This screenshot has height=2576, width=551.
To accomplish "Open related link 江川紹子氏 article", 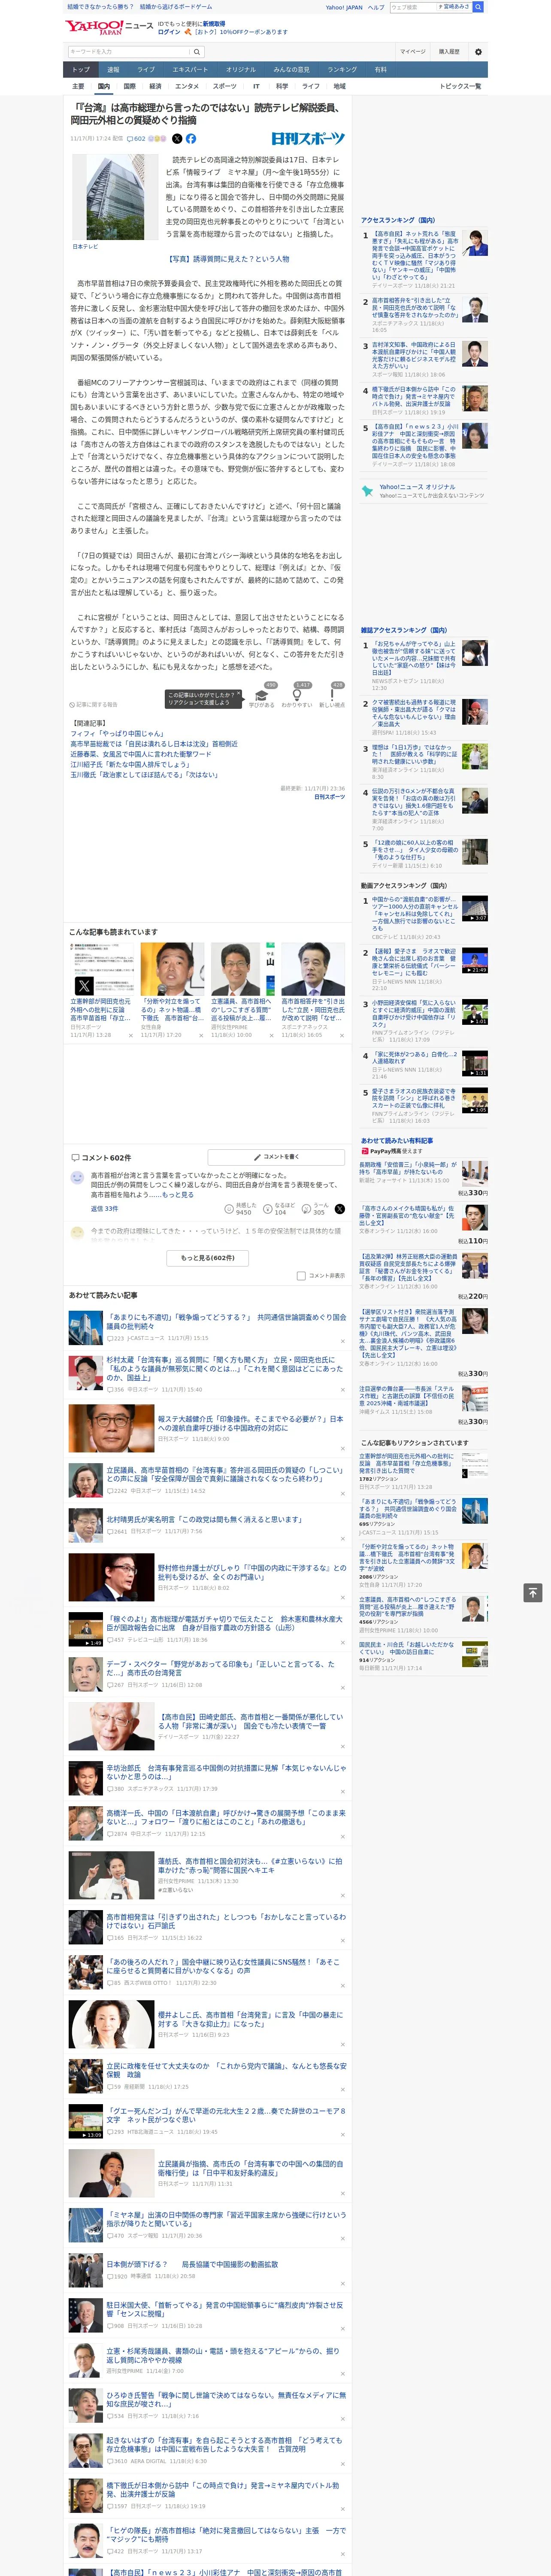I will pos(130,764).
